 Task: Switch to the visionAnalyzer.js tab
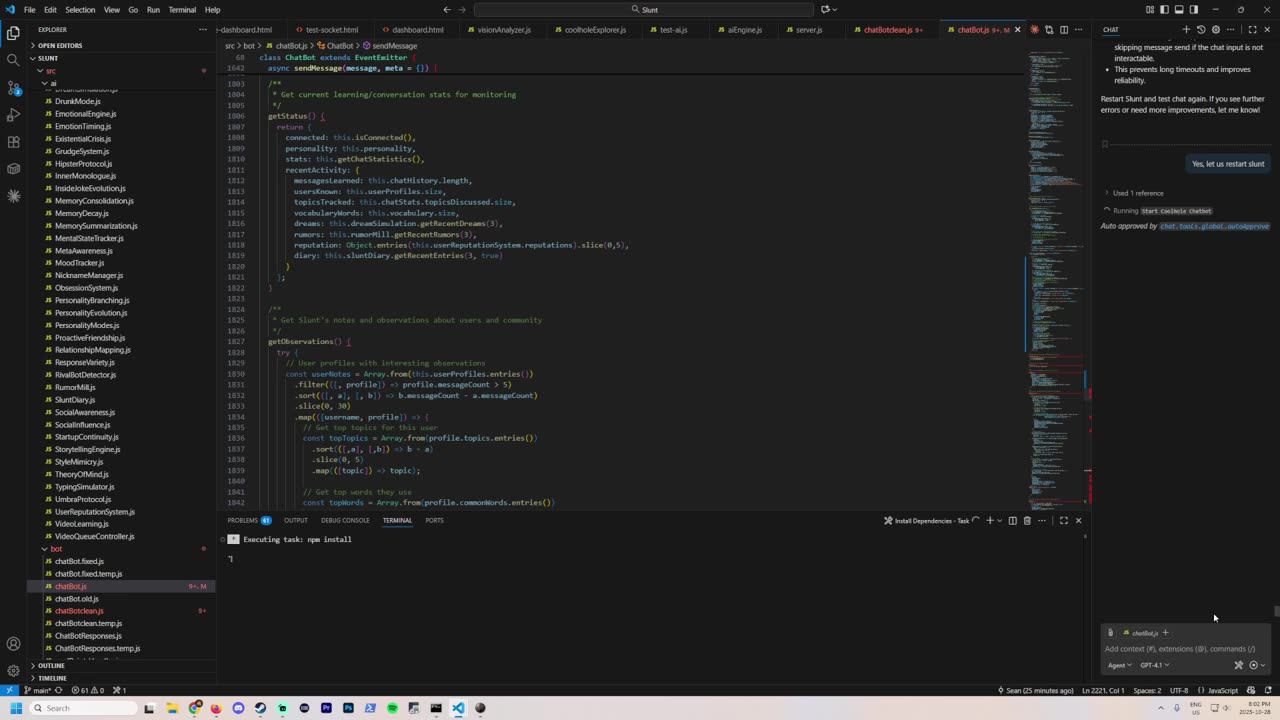click(504, 30)
